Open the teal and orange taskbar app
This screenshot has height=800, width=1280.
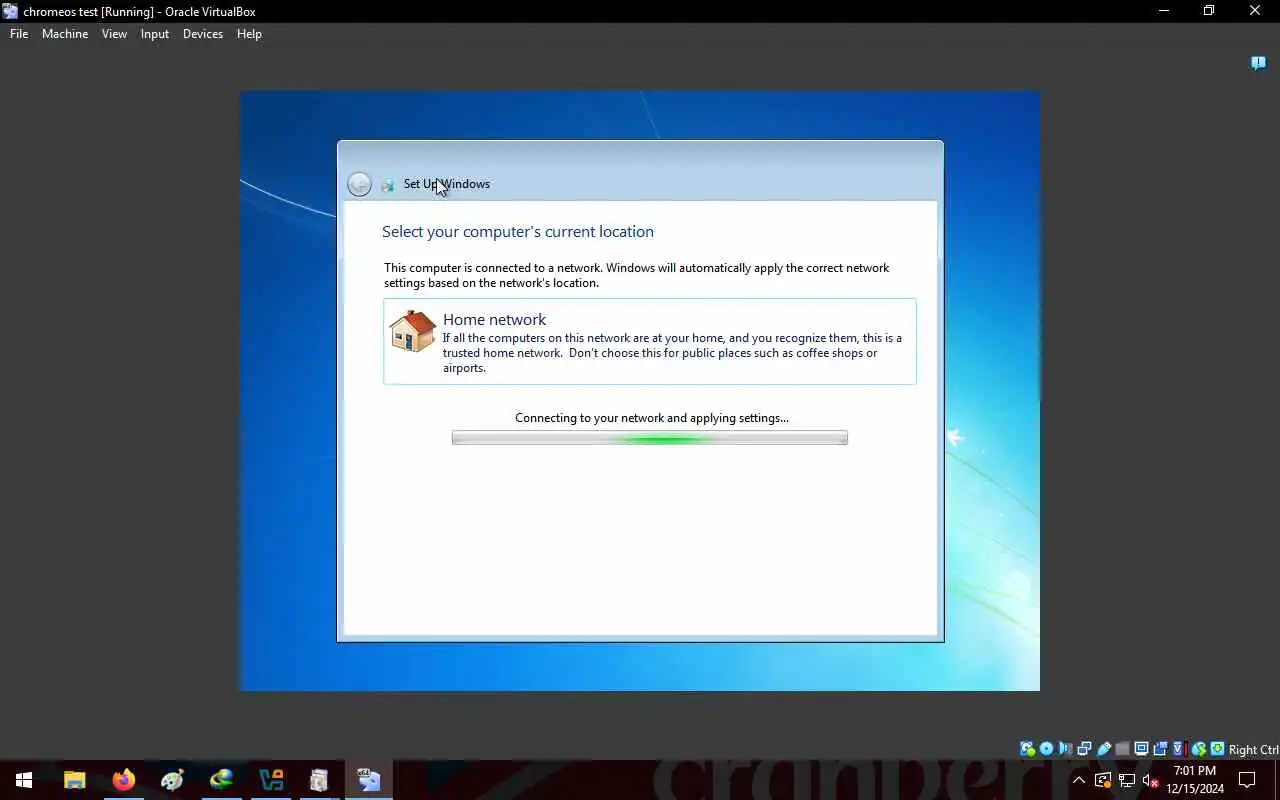[x=271, y=780]
